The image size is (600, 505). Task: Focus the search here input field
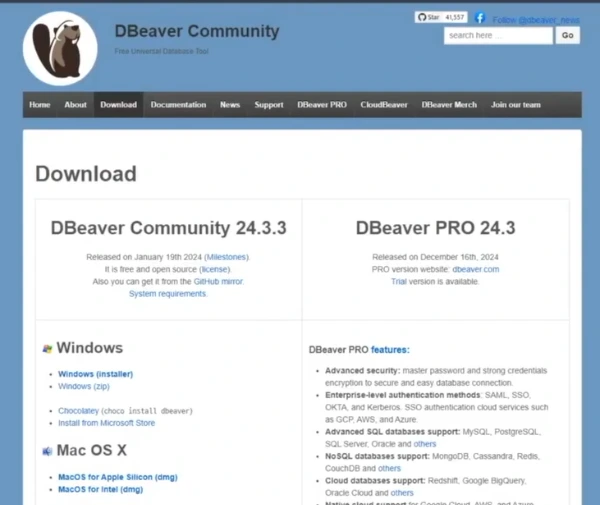pyautogui.click(x=498, y=36)
